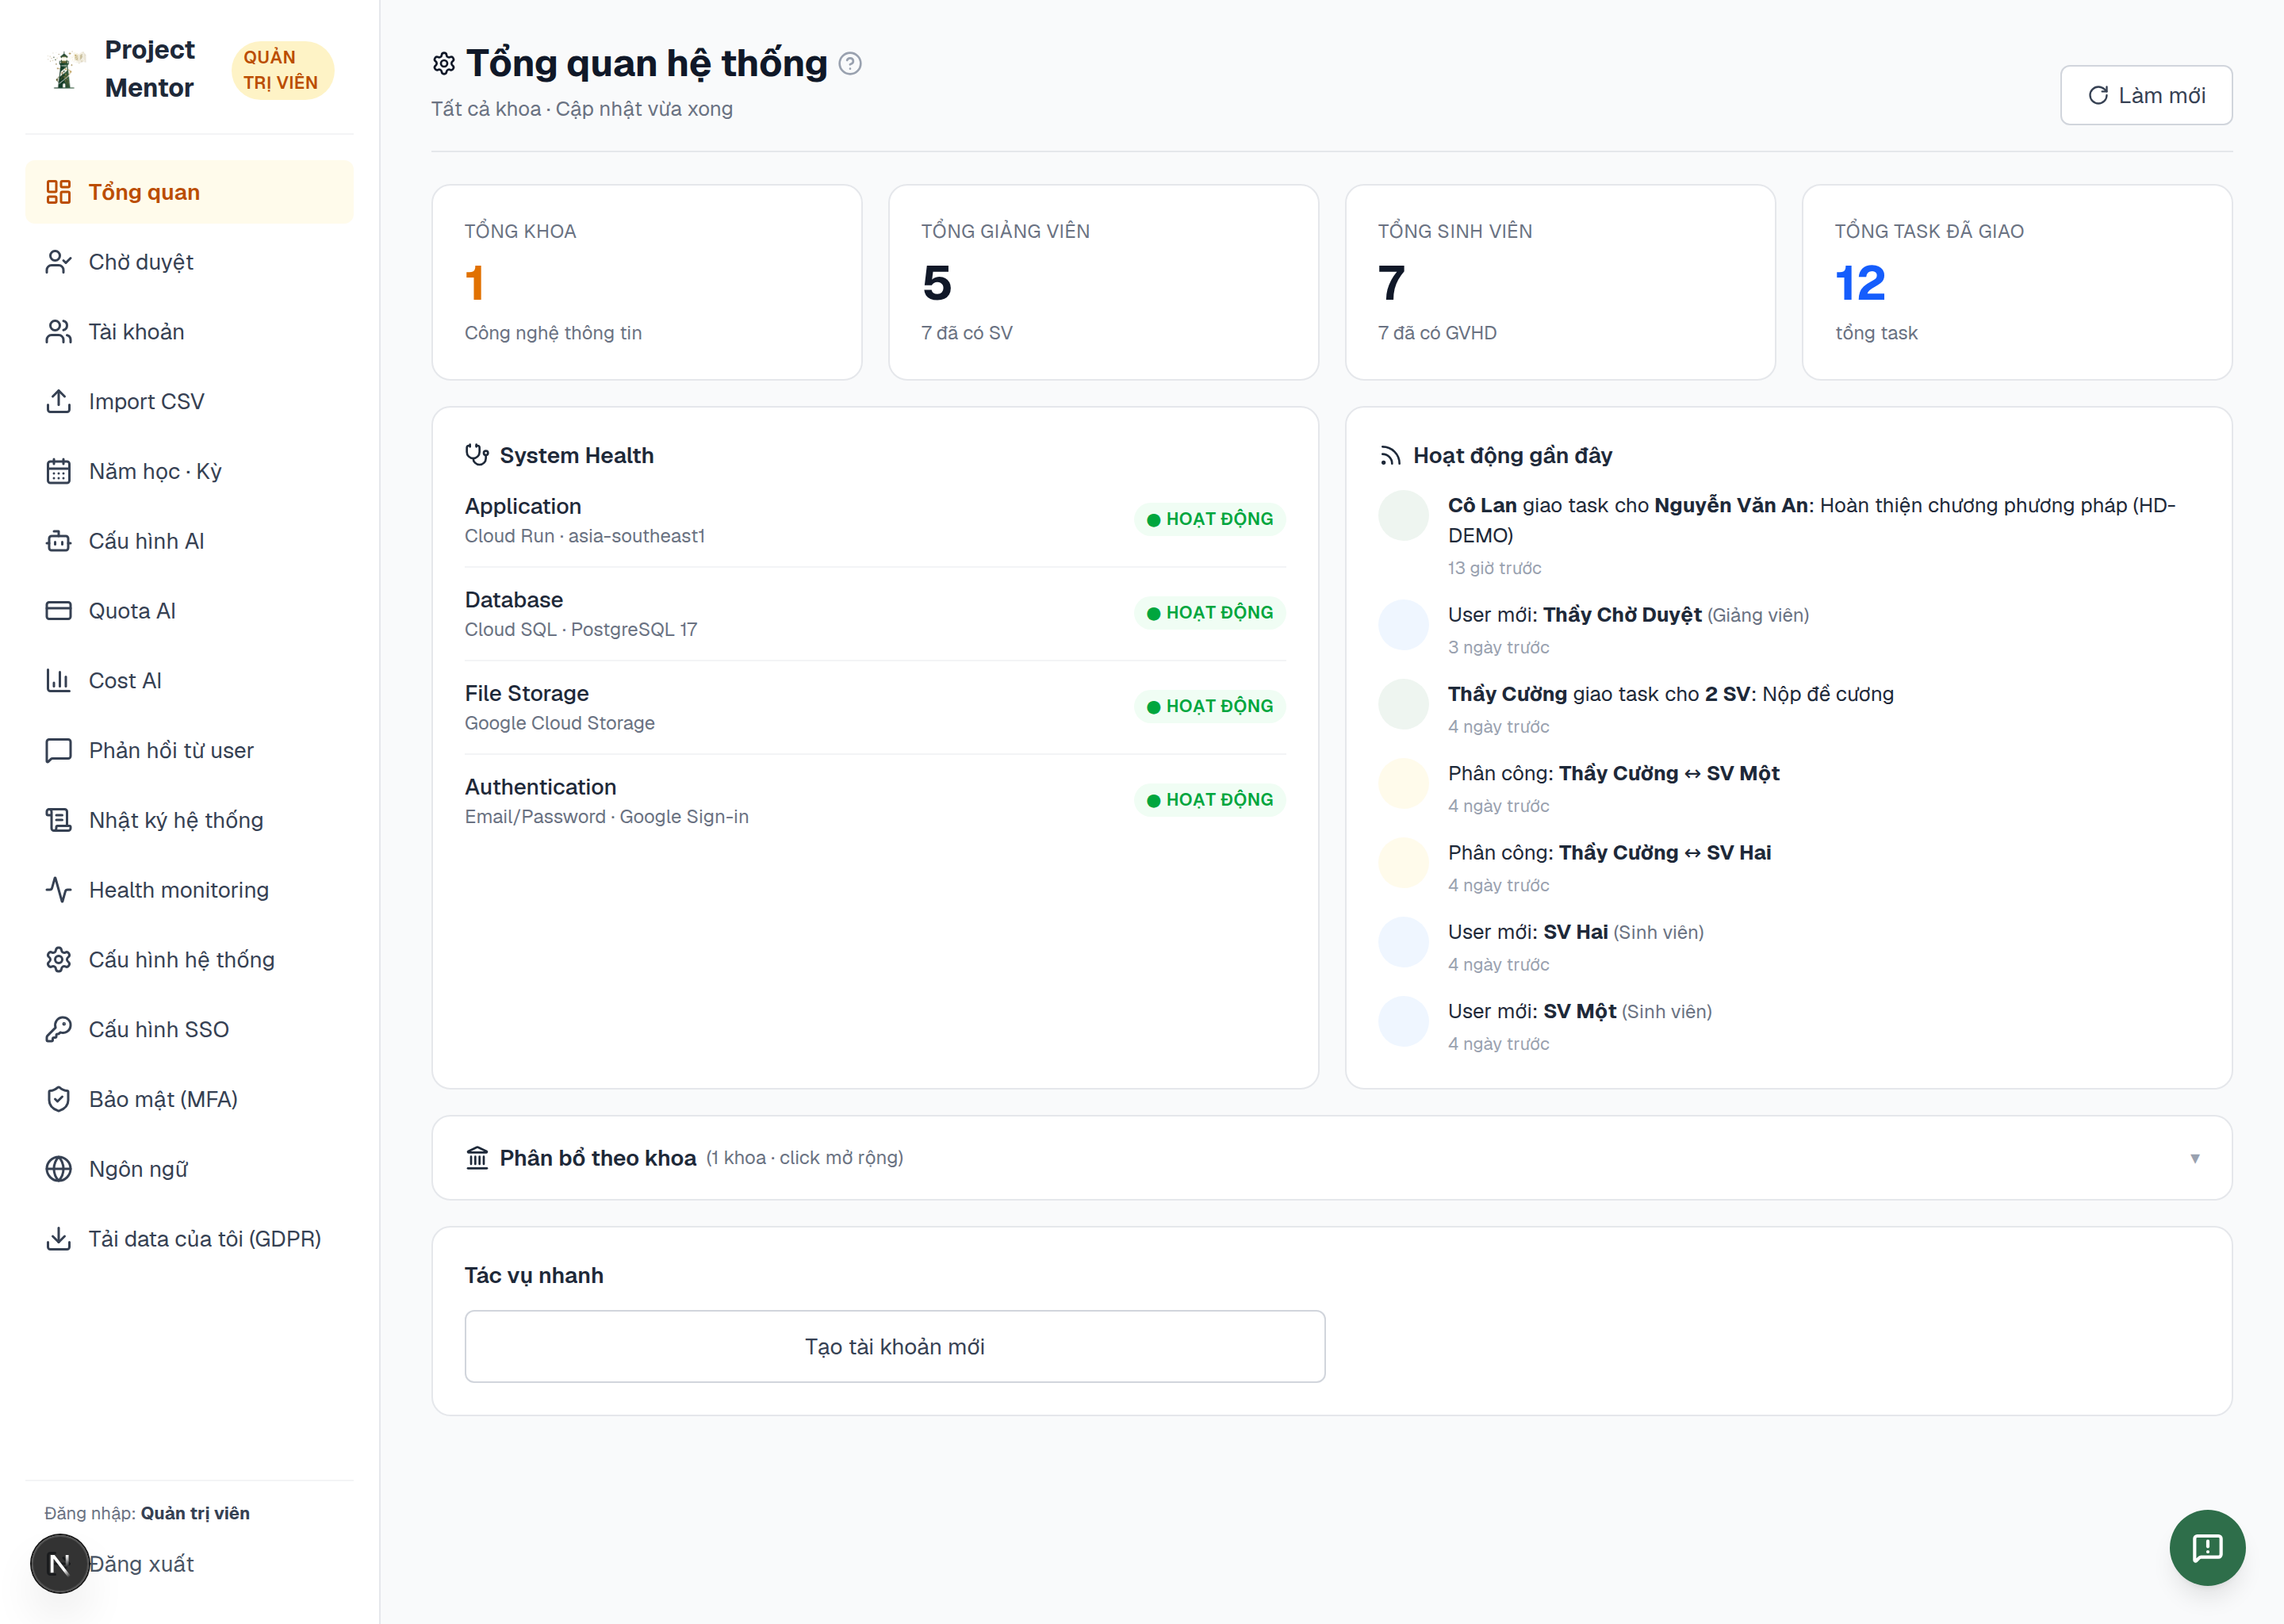
Task: Click Tạo tài khoản mới button
Action: coord(895,1347)
